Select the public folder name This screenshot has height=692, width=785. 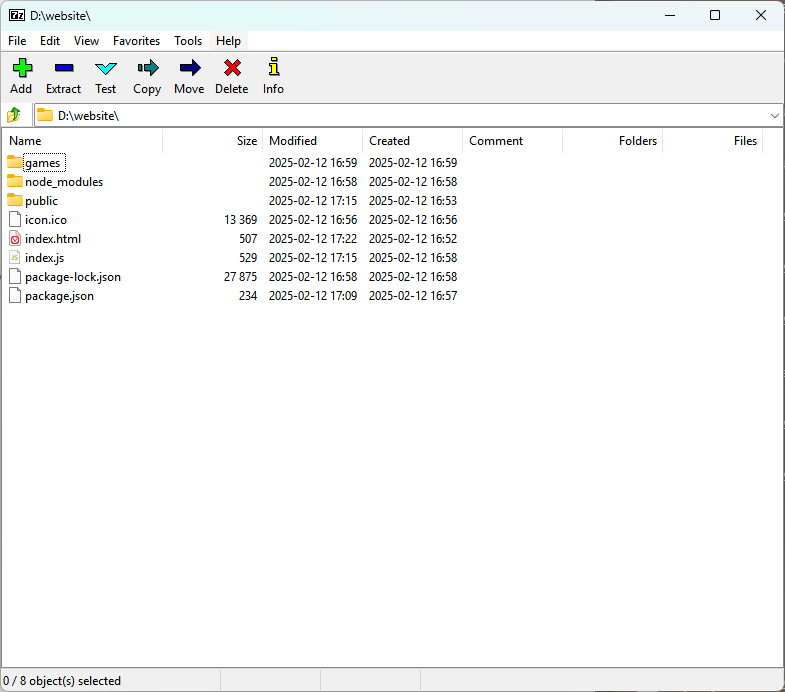42,201
